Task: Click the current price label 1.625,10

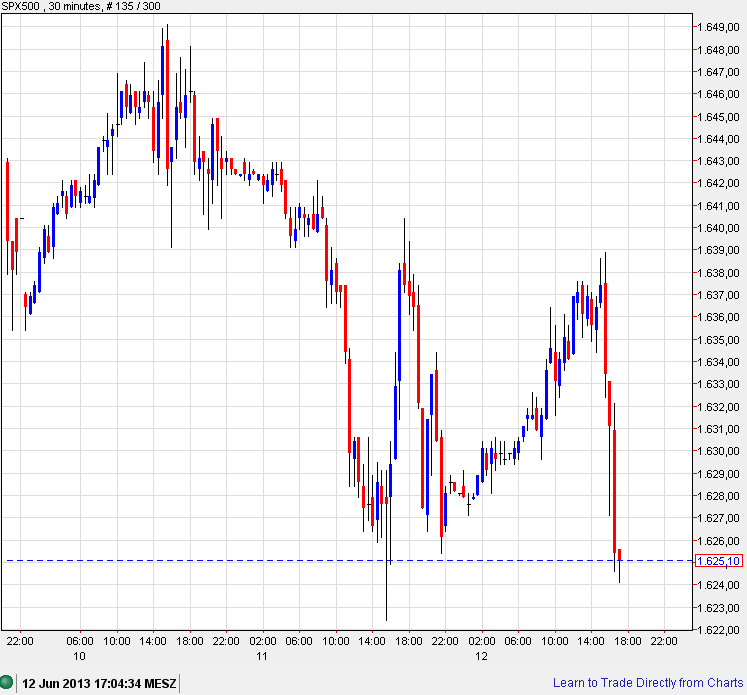Action: click(718, 561)
